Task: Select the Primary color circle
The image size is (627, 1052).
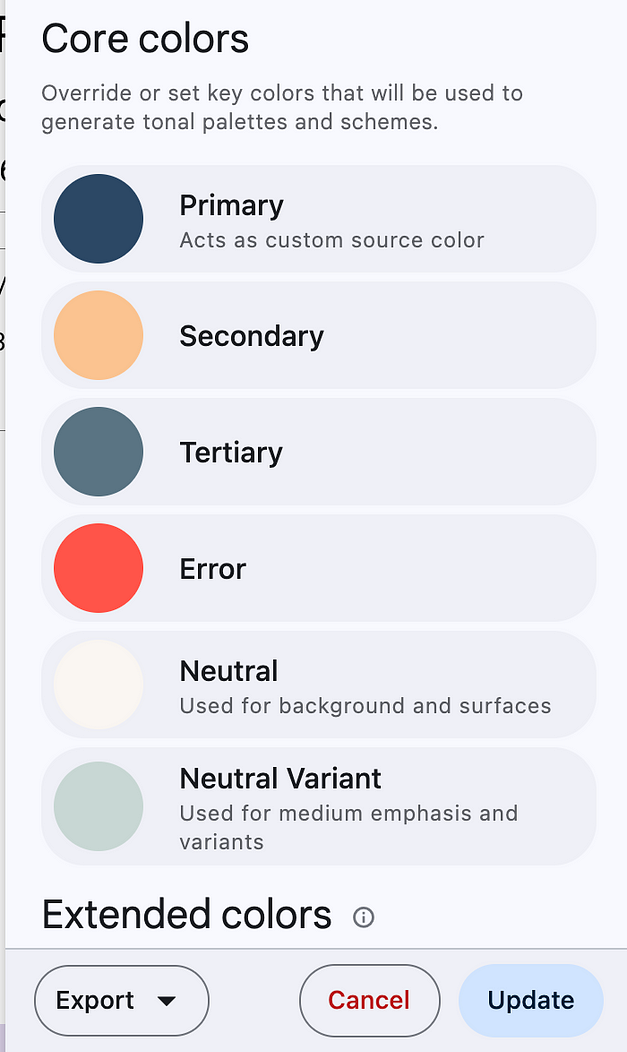Action: point(98,219)
